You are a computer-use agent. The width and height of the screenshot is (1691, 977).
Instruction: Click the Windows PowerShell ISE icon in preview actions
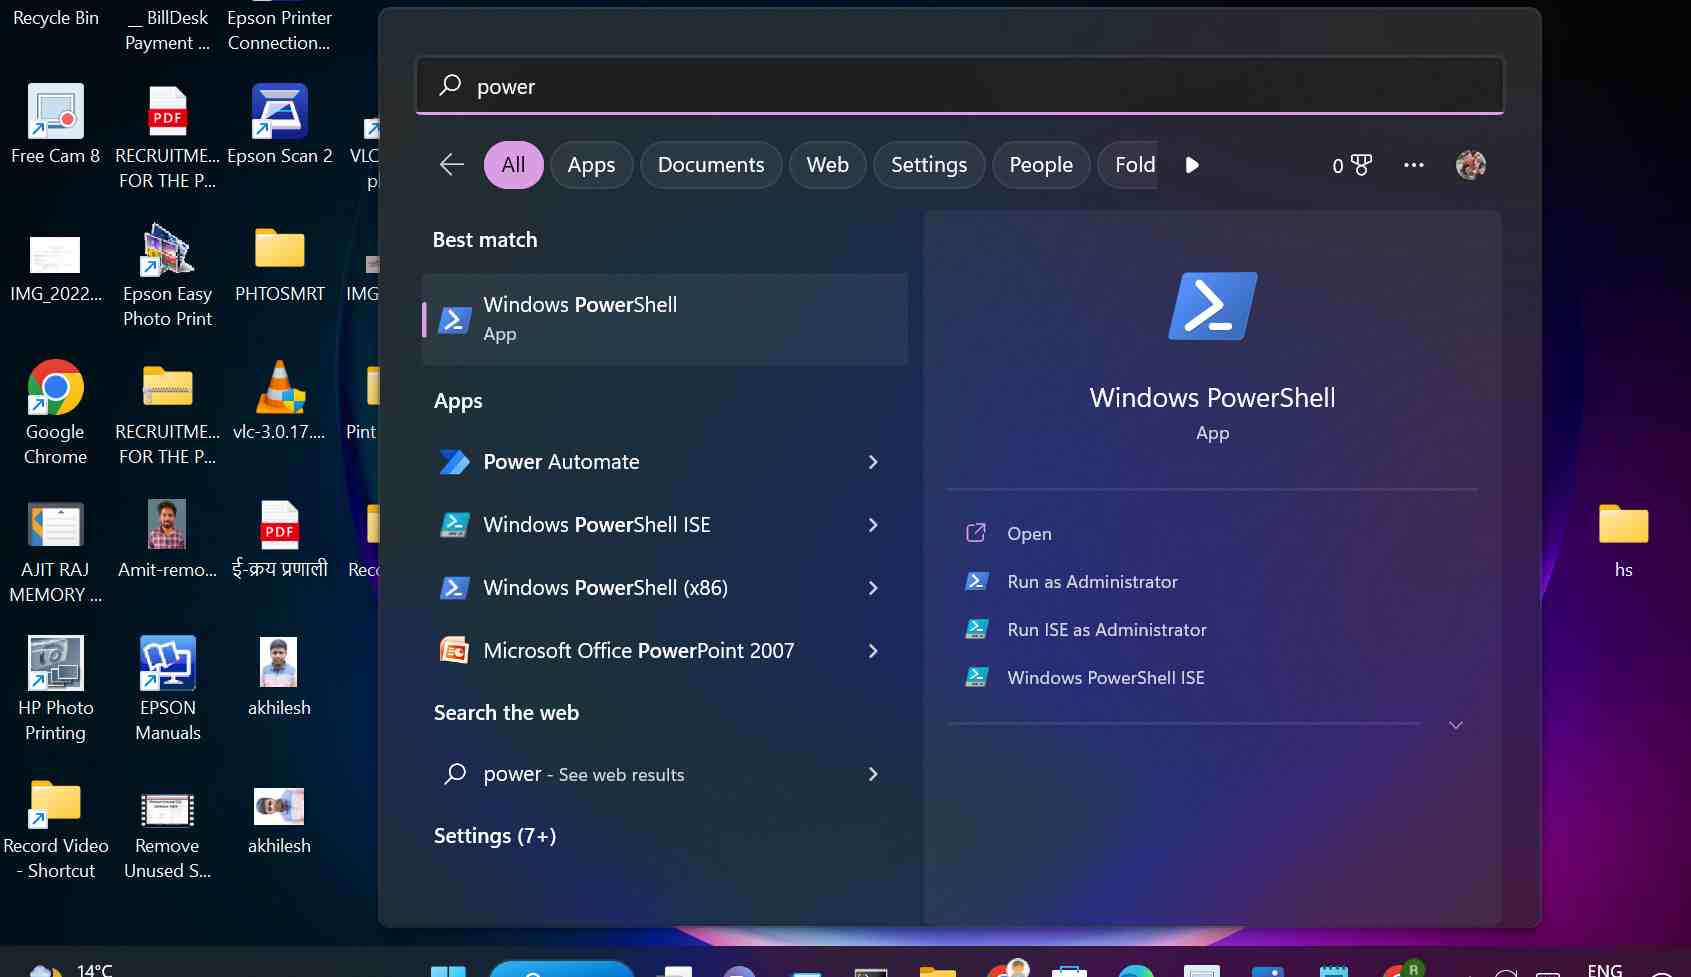click(x=976, y=677)
